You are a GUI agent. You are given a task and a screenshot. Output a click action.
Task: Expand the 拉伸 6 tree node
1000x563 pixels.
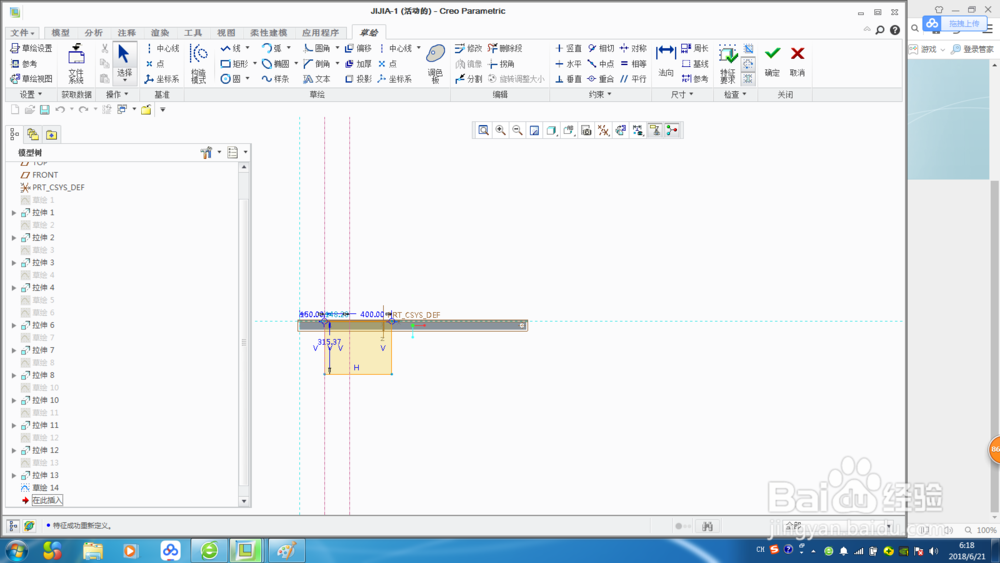pyautogui.click(x=14, y=325)
